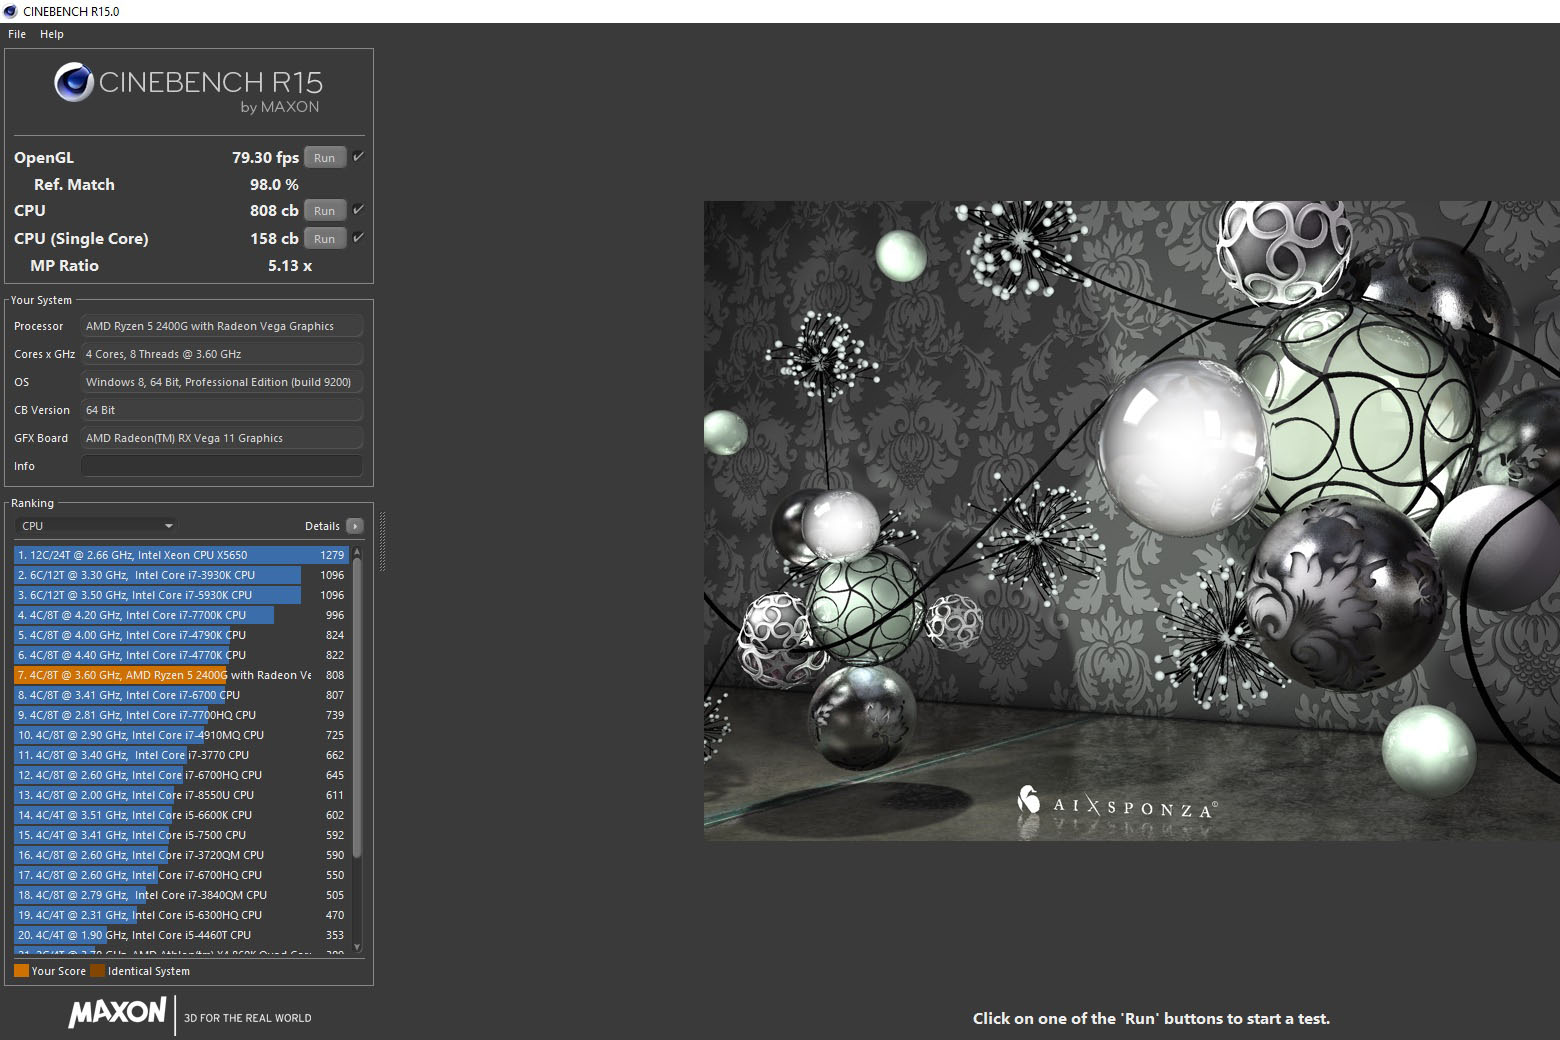Image resolution: width=1560 pixels, height=1040 pixels.
Task: Click the MAXON logo at bottom
Action: coord(117,1012)
